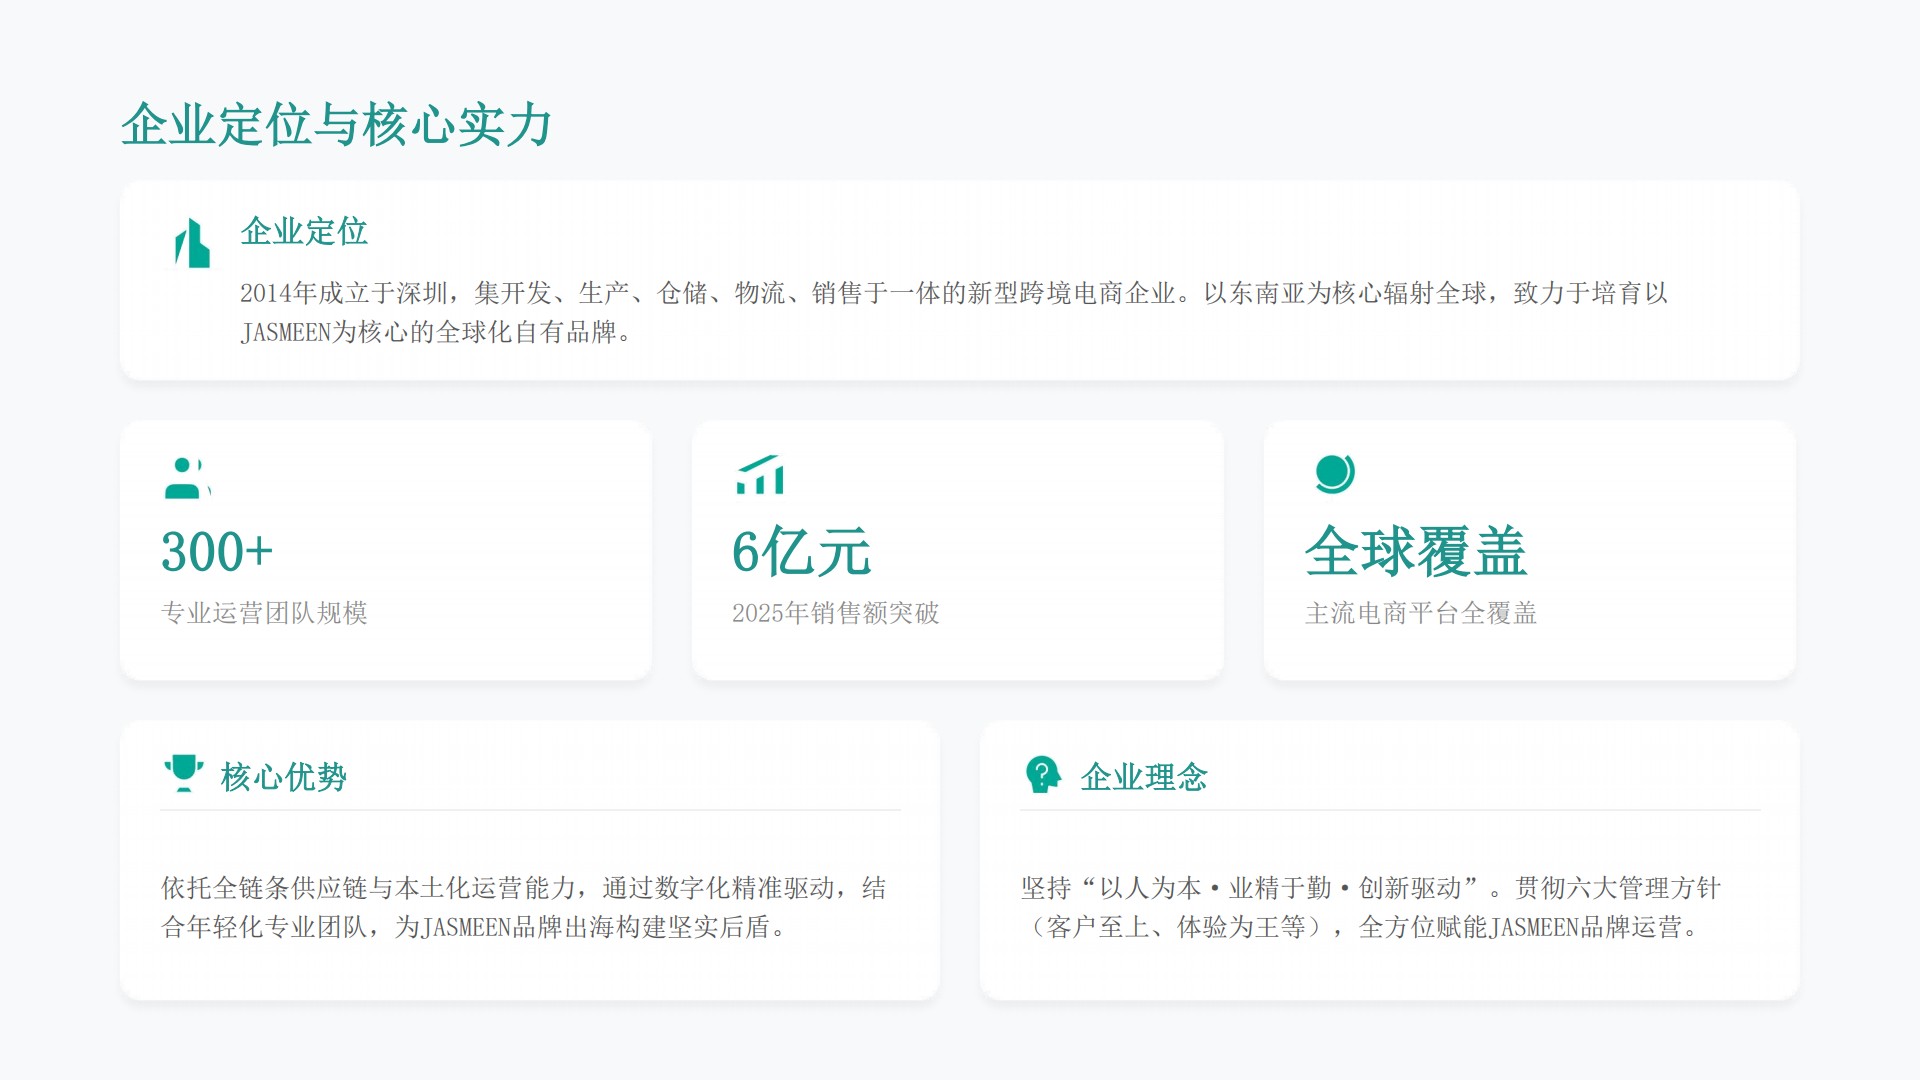Click the head icon beside 企业理念
1920x1080 pixels.
coord(1042,774)
